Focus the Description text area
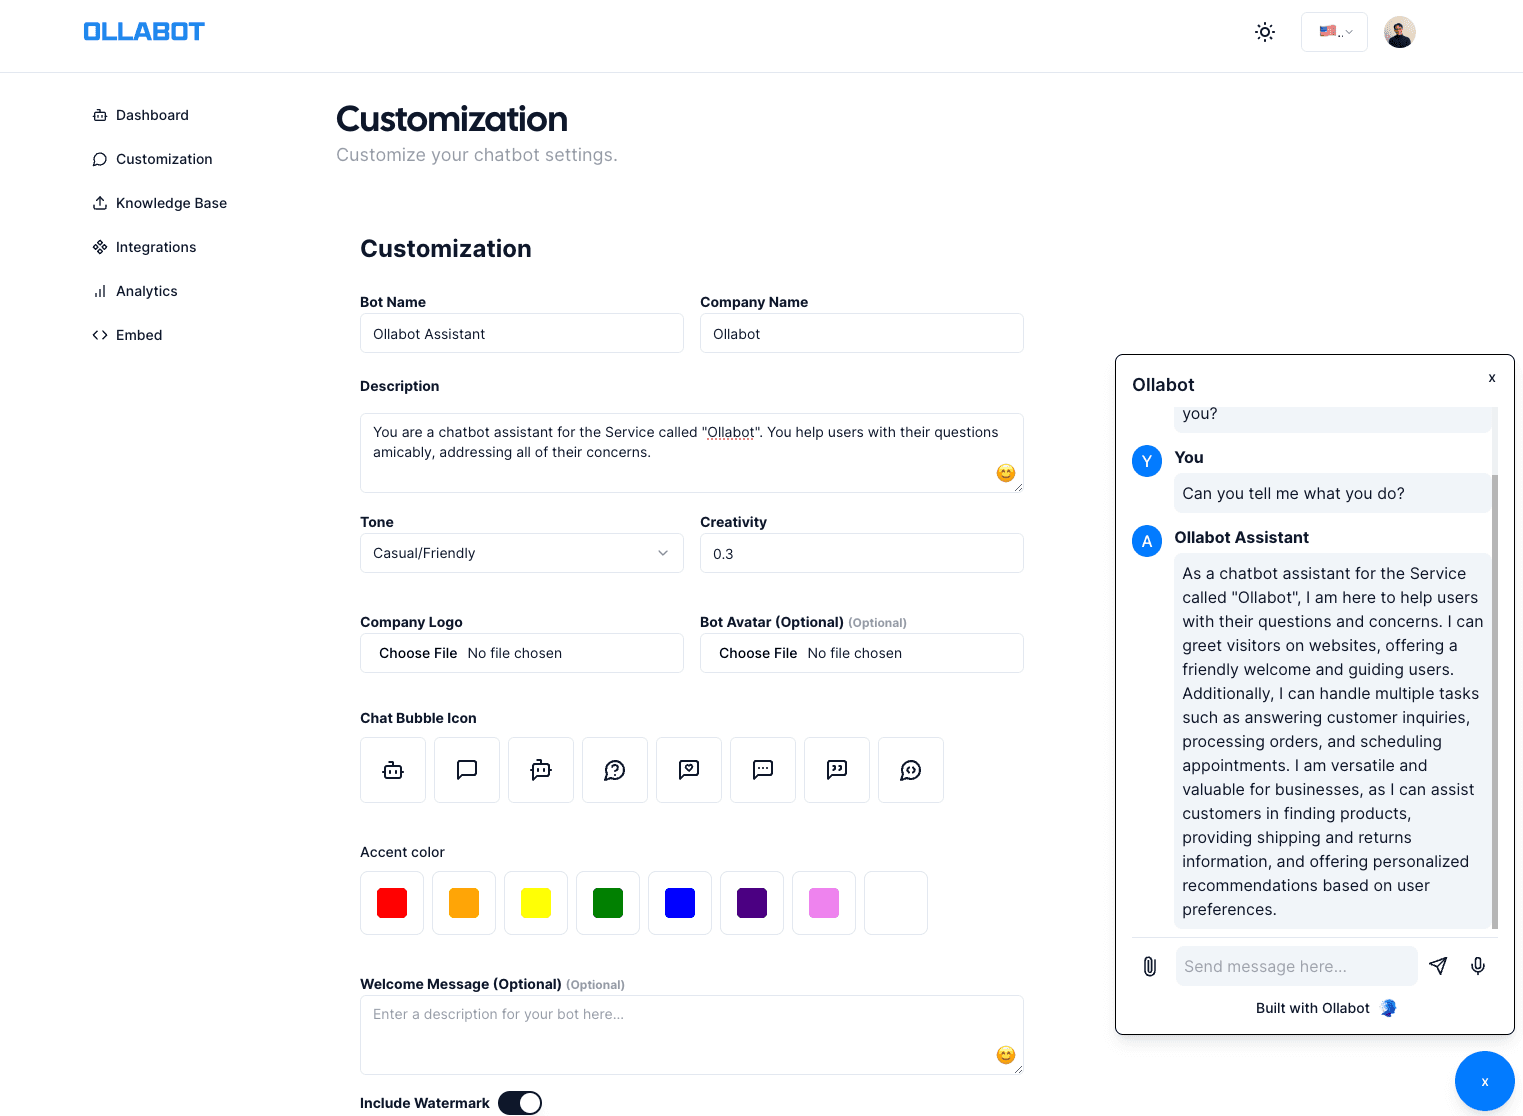This screenshot has height=1116, width=1523. tap(692, 453)
